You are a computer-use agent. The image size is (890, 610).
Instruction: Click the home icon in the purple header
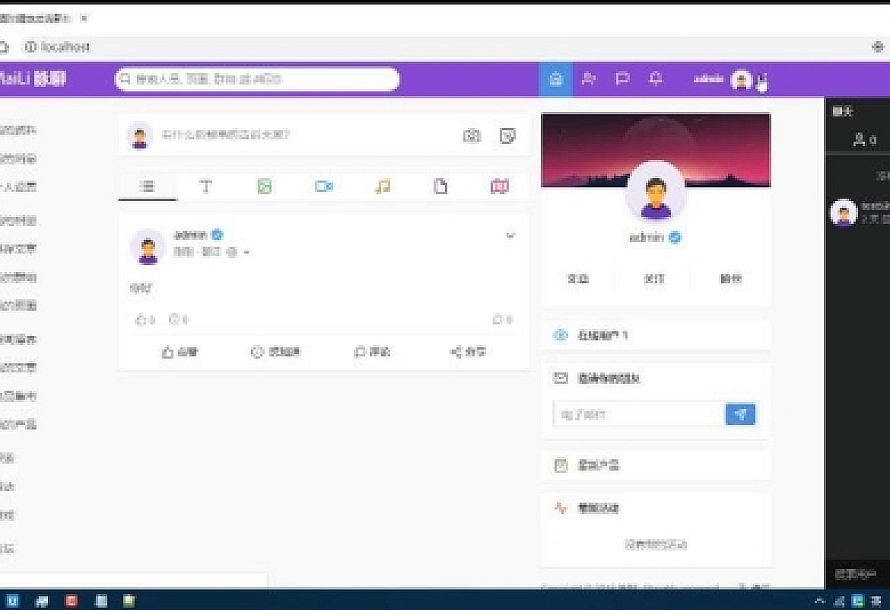(556, 79)
